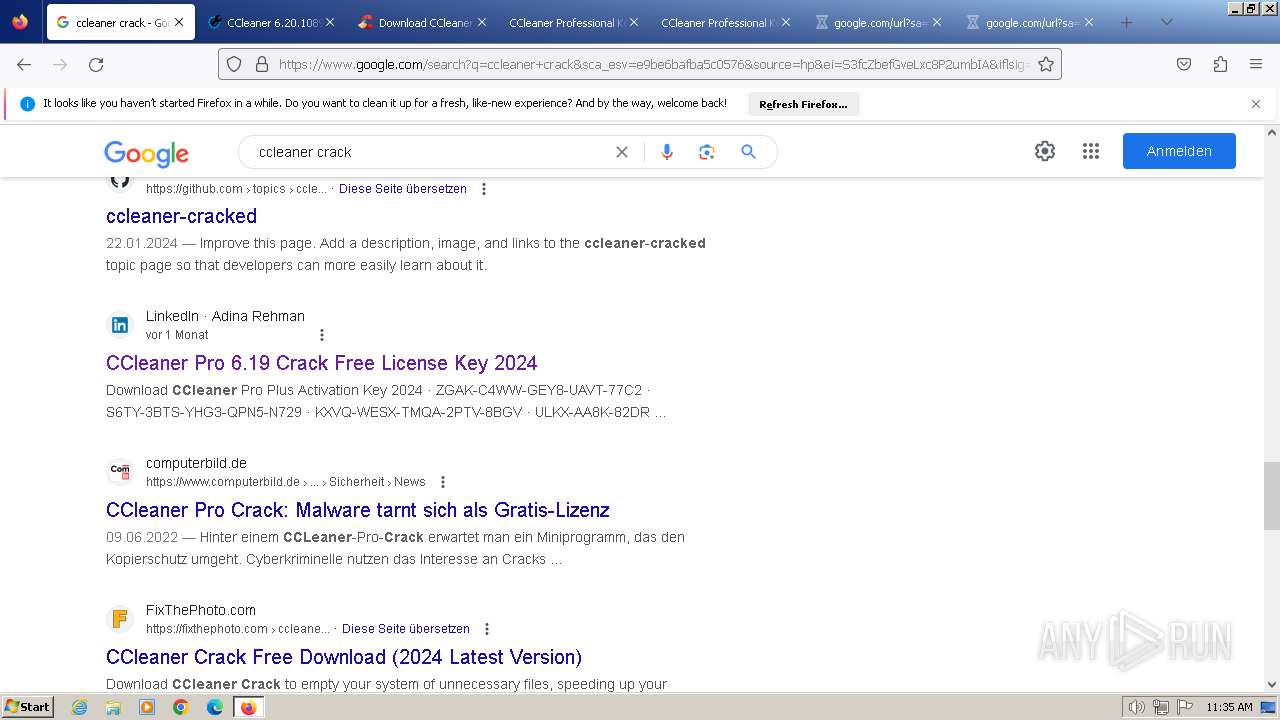The image size is (1280, 720).
Task: Click the computerbild.de result favicon
Action: (x=120, y=471)
